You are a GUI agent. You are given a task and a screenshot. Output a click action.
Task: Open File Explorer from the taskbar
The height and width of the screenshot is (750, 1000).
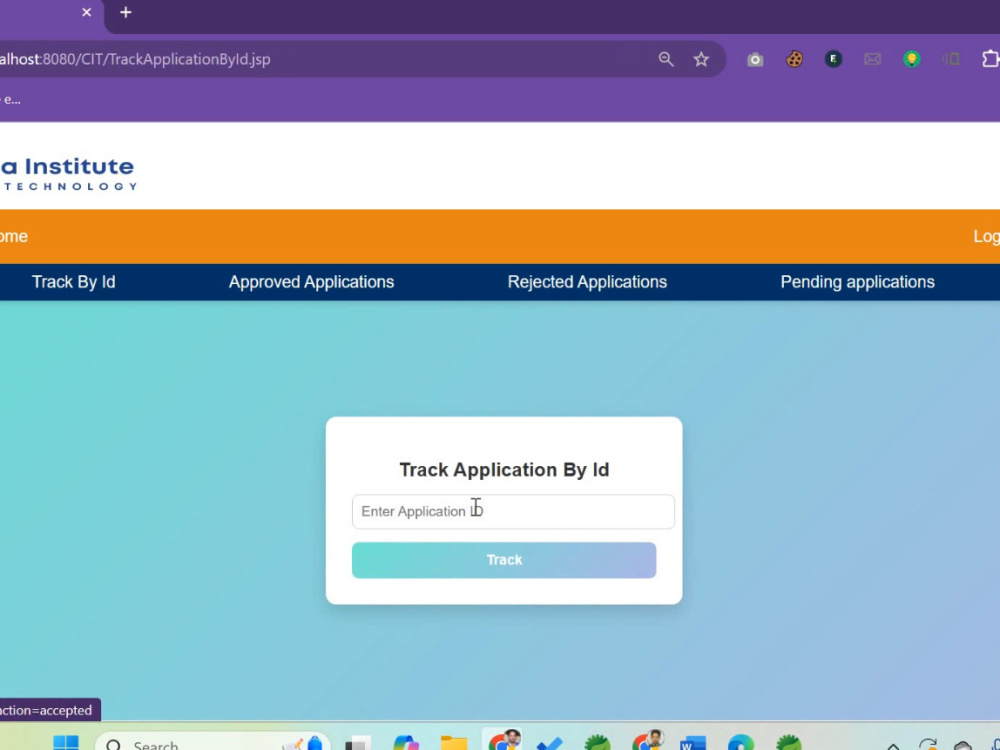(454, 743)
